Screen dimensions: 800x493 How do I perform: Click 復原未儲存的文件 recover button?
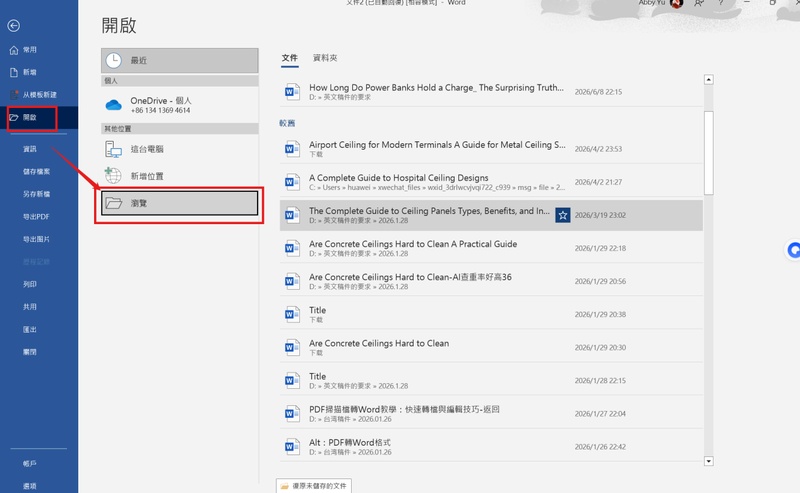point(314,486)
